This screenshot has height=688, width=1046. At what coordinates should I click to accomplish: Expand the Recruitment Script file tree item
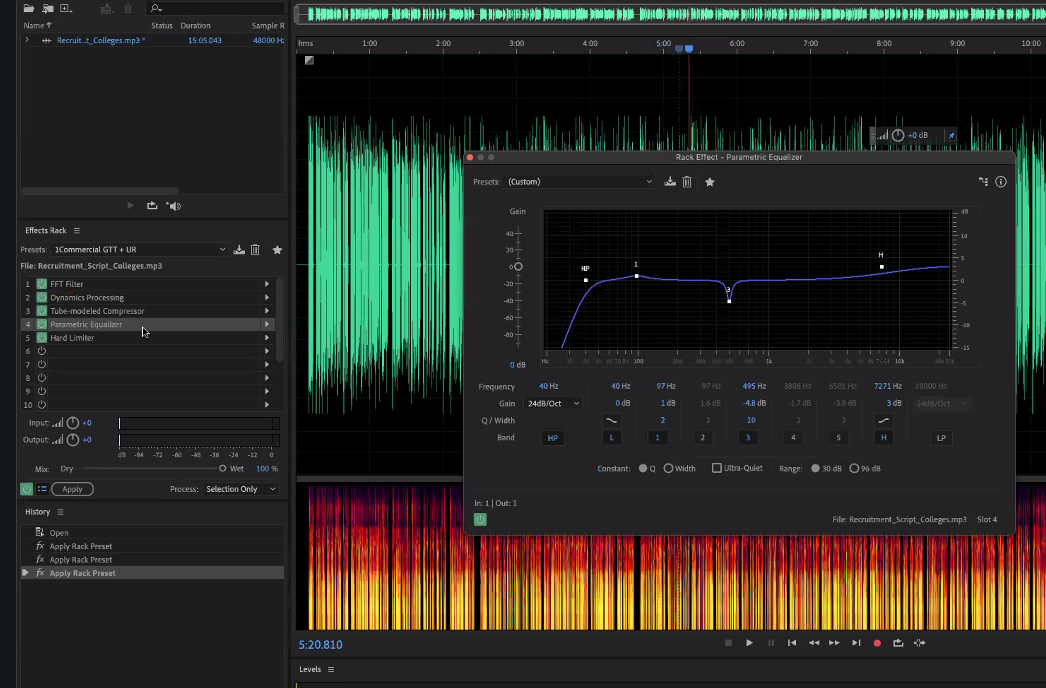pyautogui.click(x=28, y=40)
